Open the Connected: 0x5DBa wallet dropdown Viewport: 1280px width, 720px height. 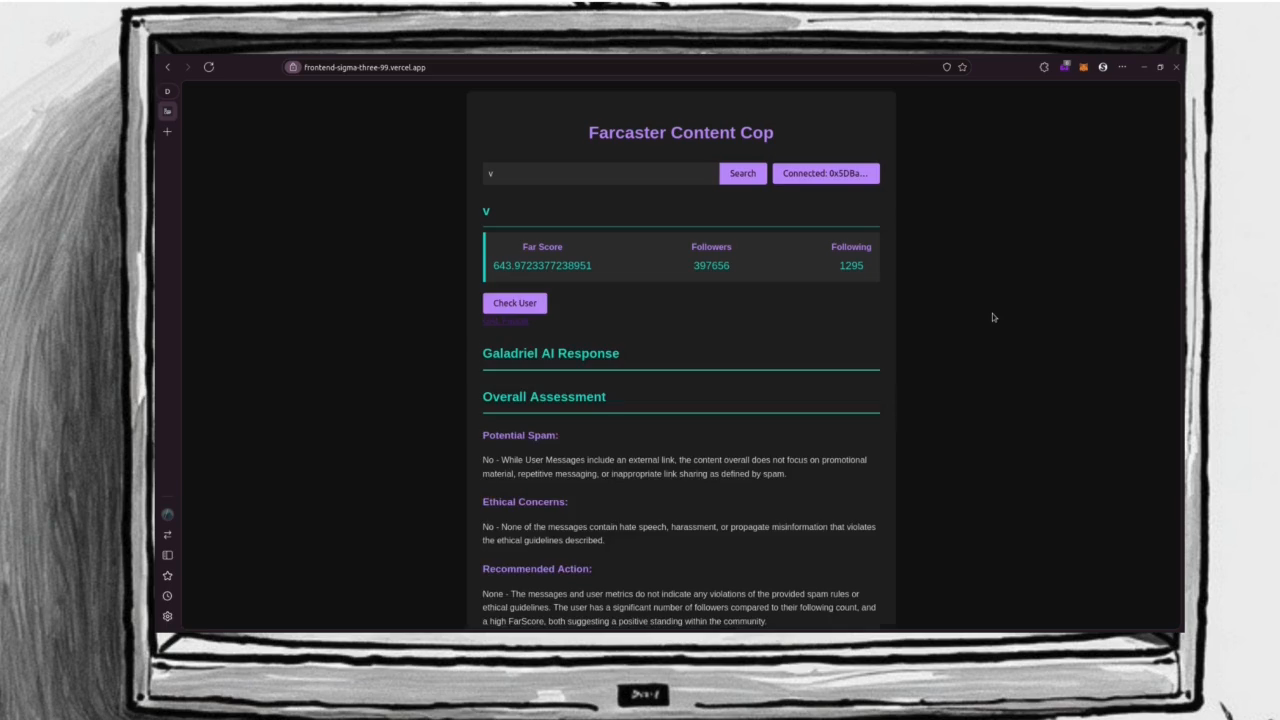[825, 173]
